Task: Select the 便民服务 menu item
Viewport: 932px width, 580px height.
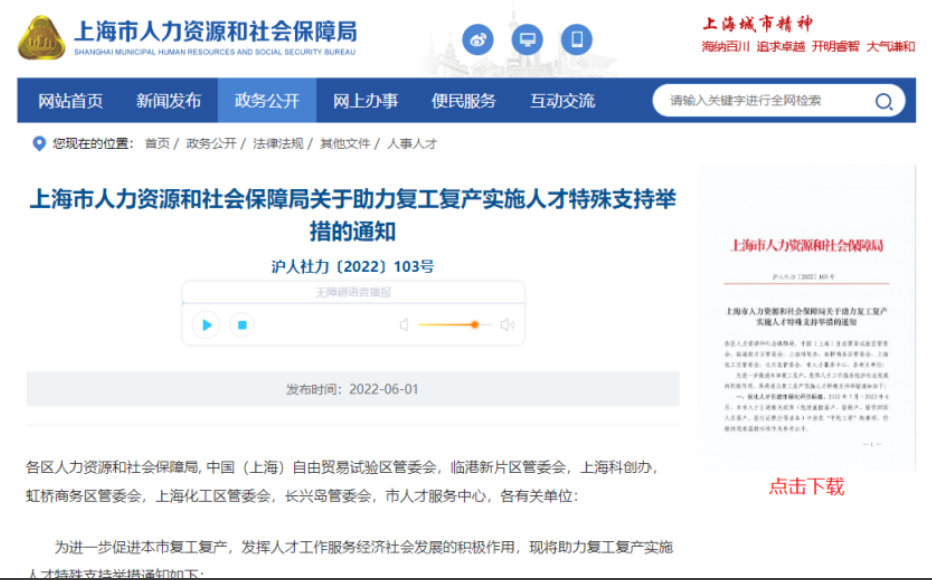Action: [x=463, y=101]
